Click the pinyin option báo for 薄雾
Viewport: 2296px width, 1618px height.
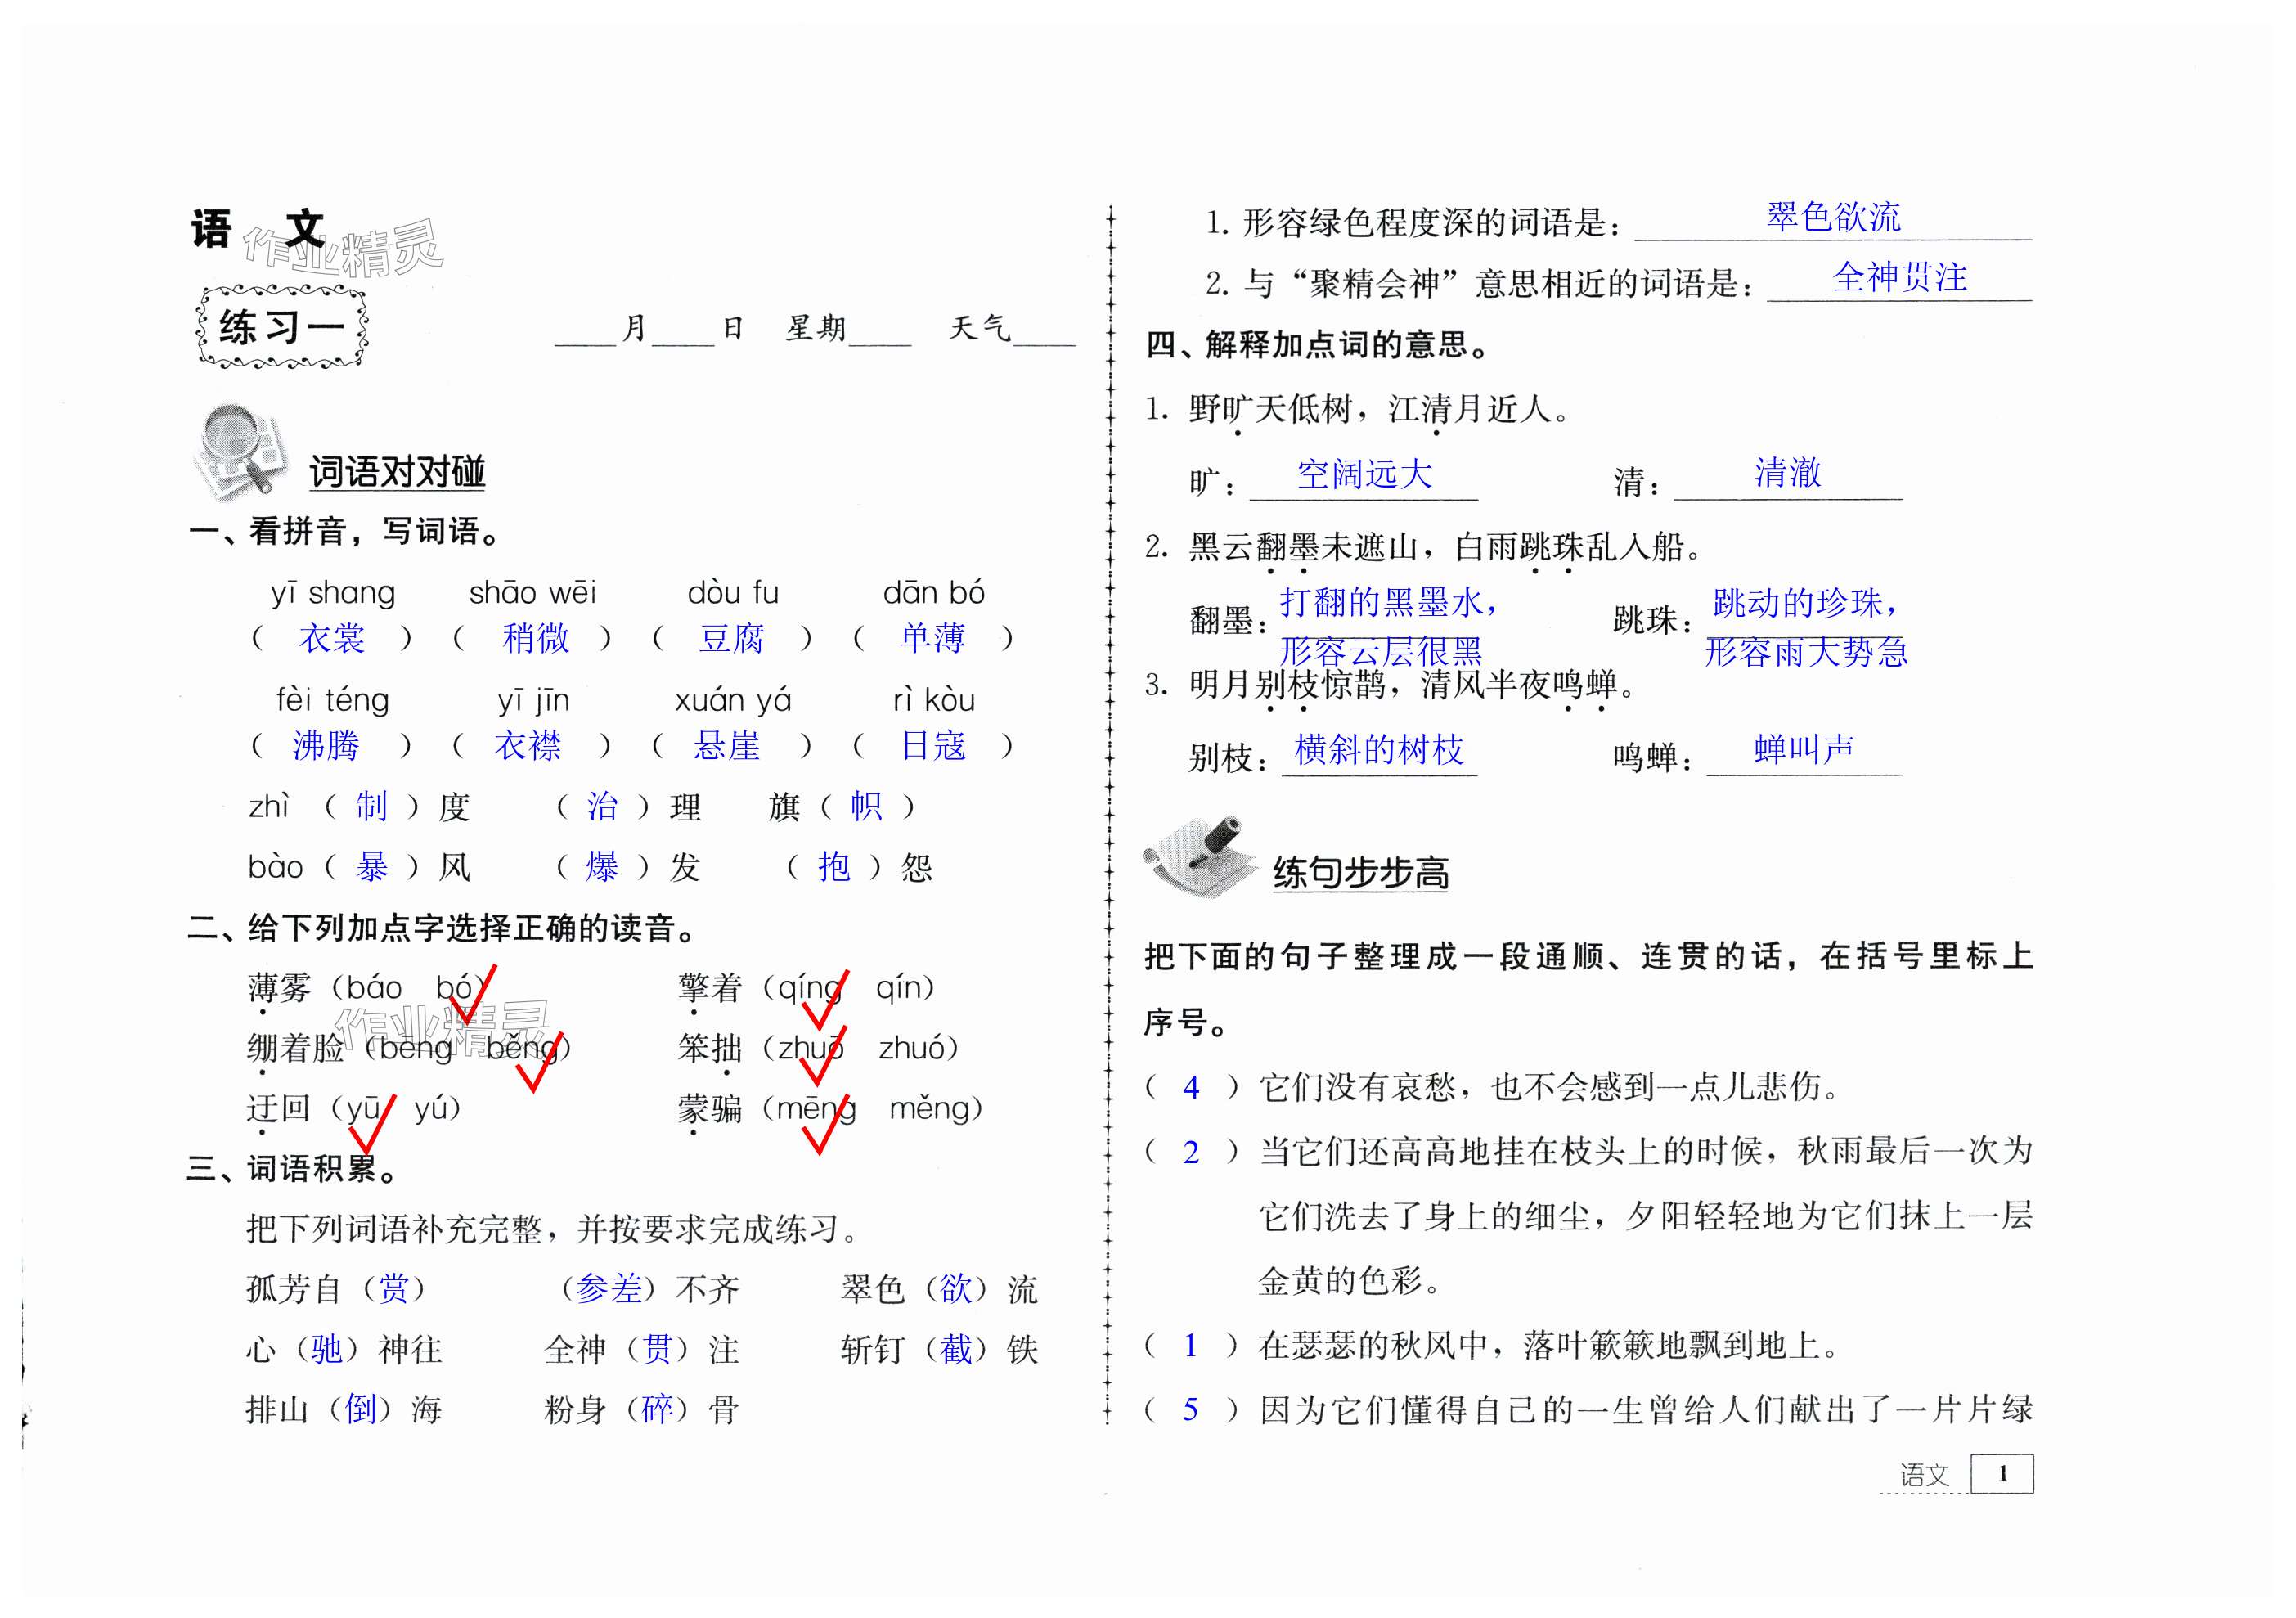coord(374,989)
